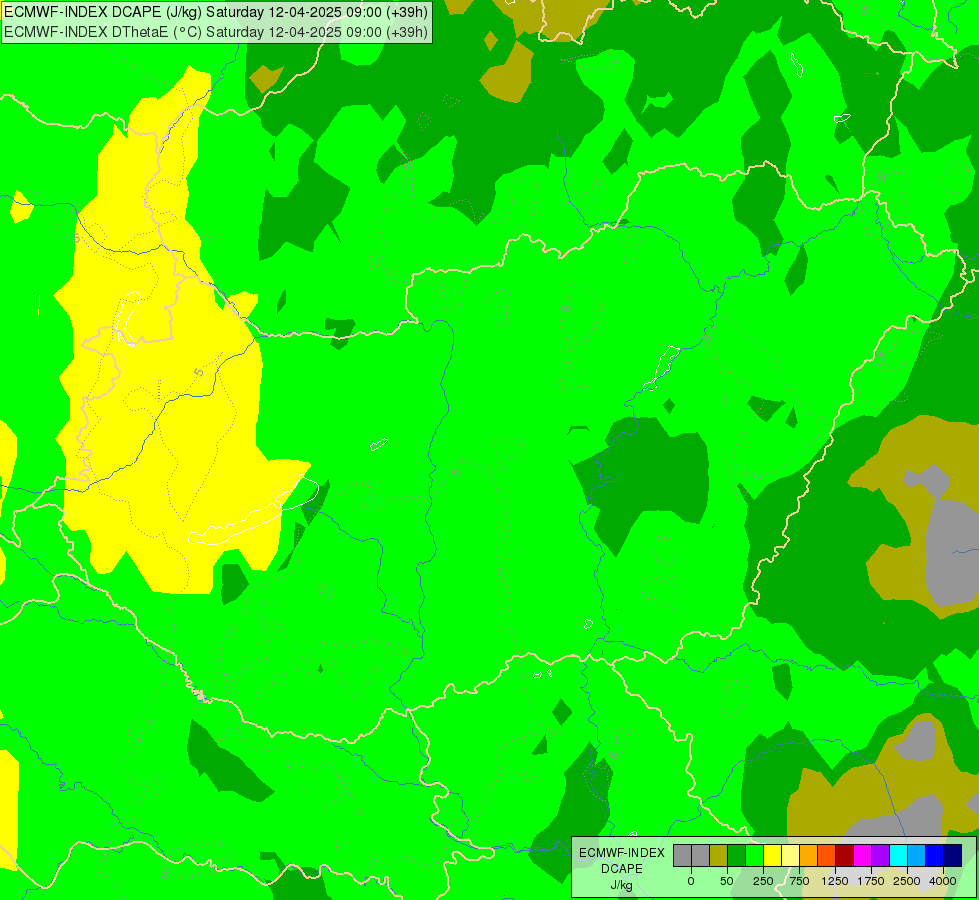
Task: Click the olive legend swatch
Action: pyautogui.click(x=719, y=855)
